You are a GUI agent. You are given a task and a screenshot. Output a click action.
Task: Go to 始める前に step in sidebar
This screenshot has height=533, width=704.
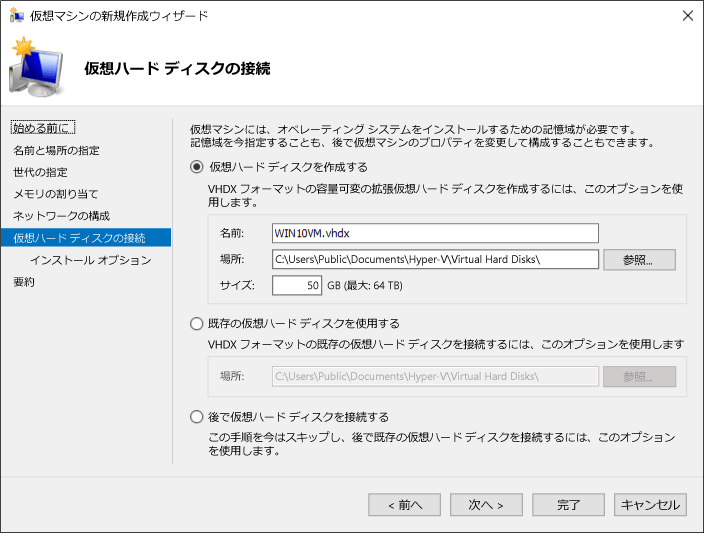[x=43, y=128]
